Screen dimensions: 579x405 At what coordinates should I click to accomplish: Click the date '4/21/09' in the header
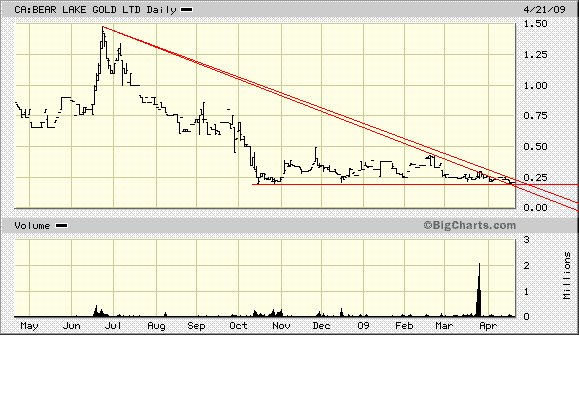[x=544, y=10]
